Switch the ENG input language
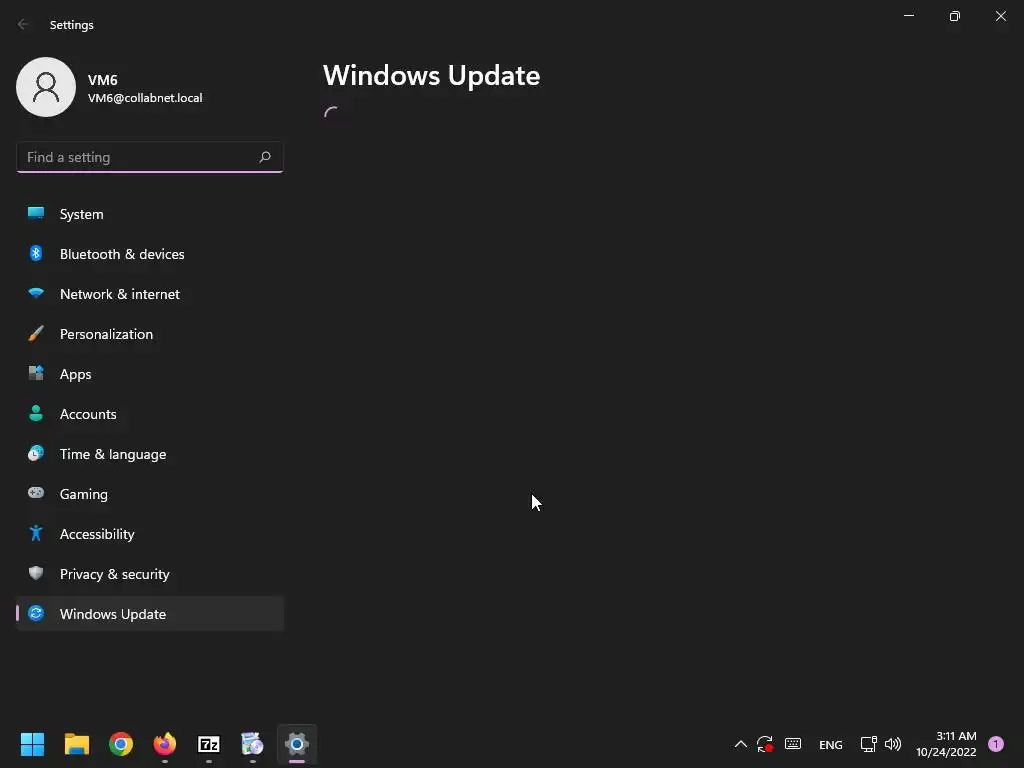 [x=831, y=744]
